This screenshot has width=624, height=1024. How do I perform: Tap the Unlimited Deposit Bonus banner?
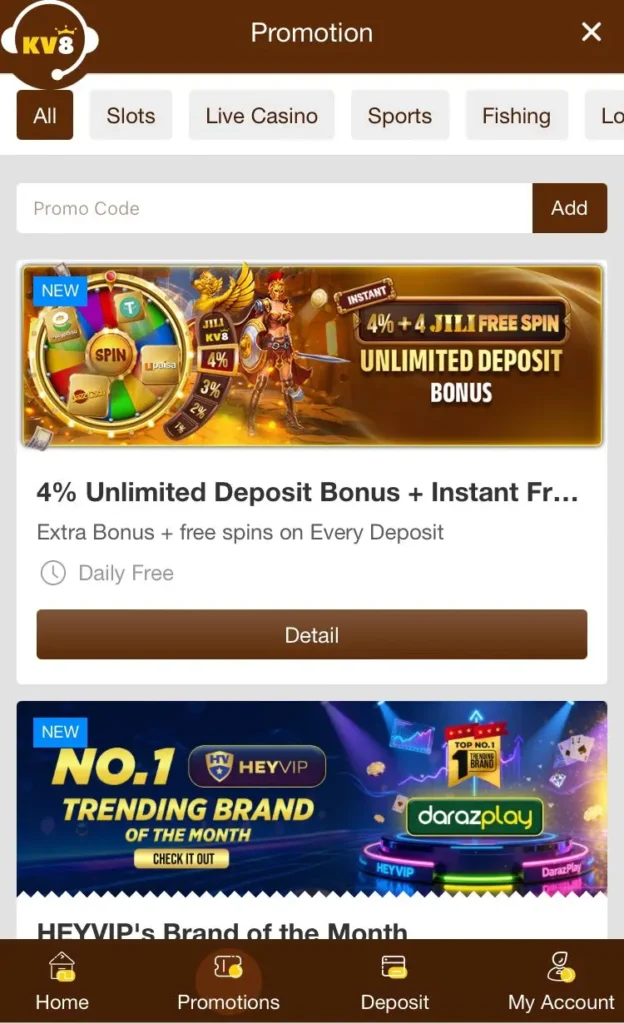(312, 355)
